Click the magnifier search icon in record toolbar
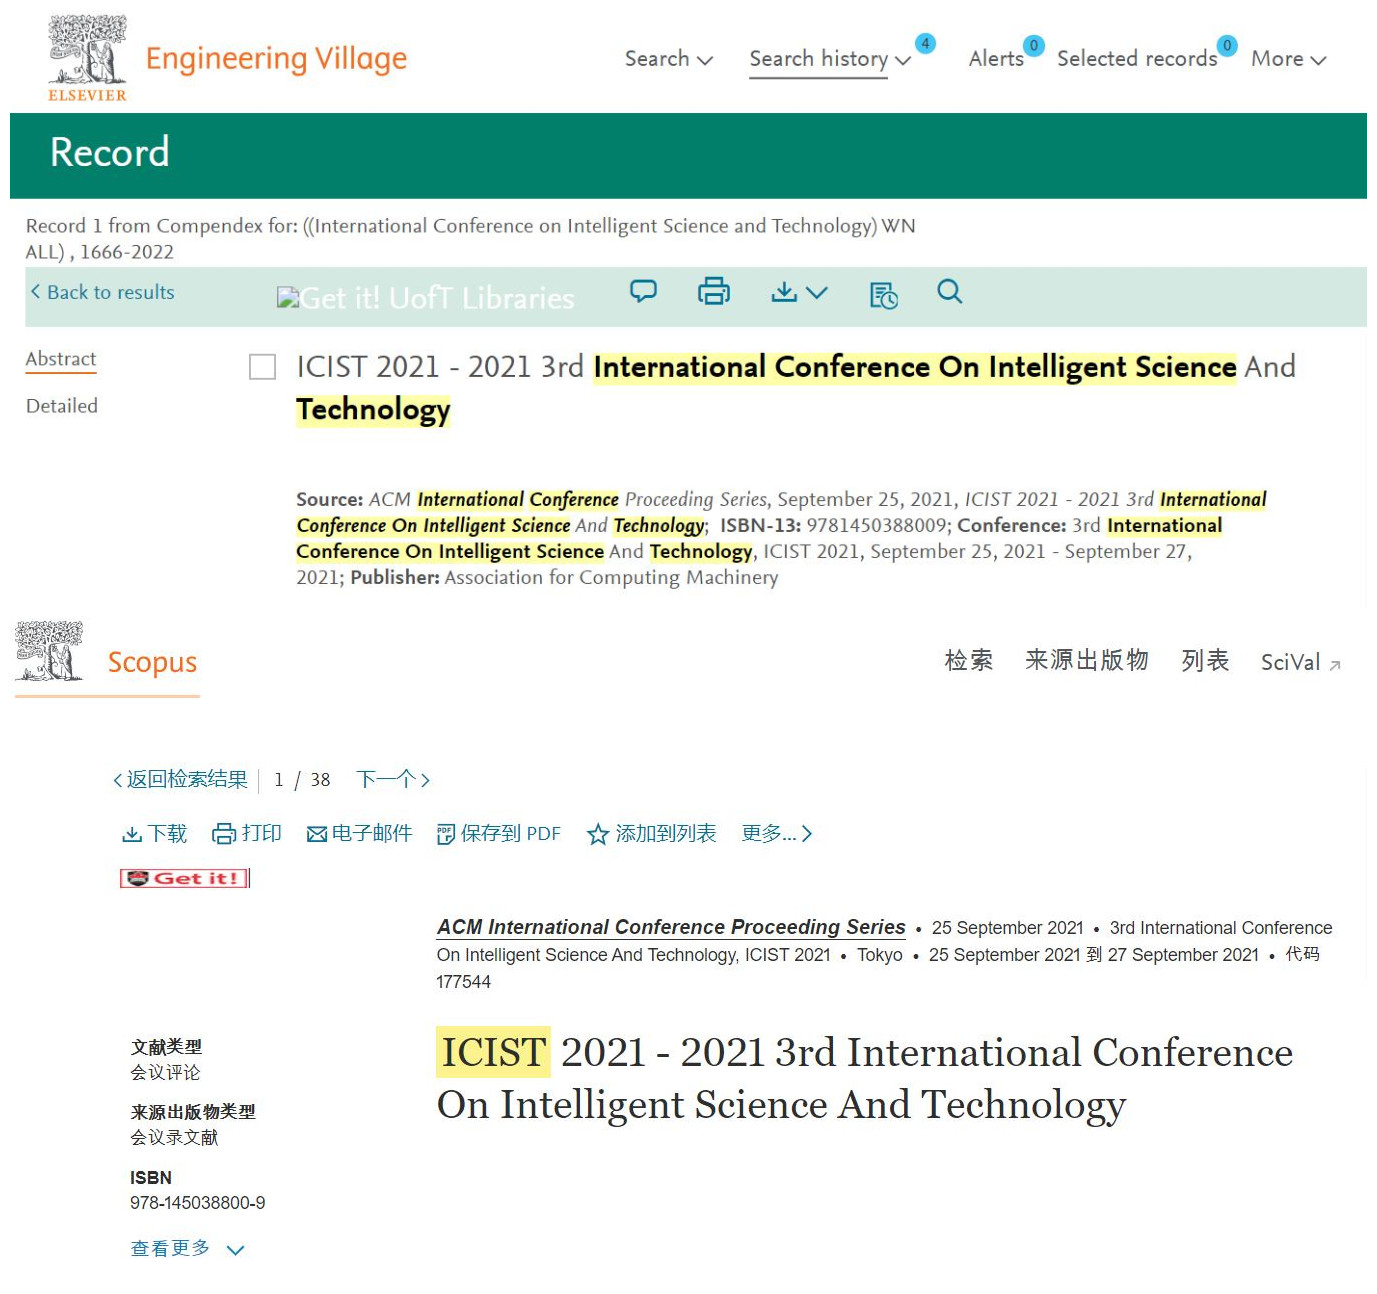The image size is (1377, 1294). (950, 291)
